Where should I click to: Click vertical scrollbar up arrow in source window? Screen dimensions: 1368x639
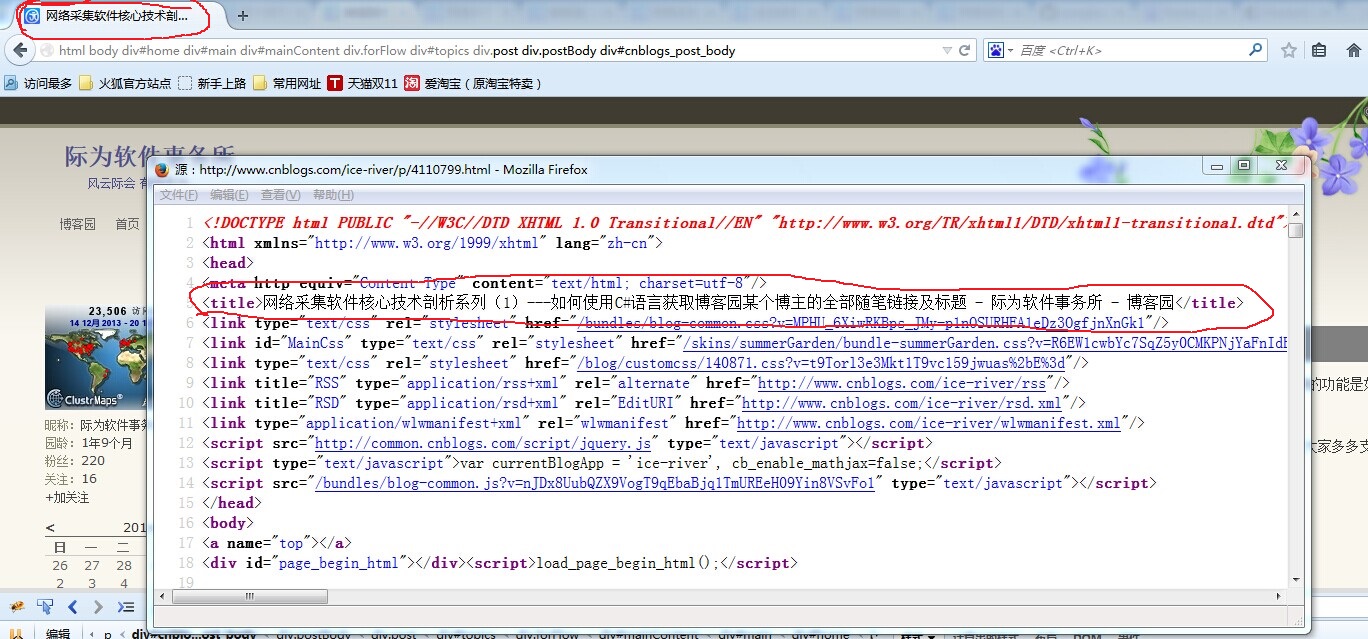click(1295, 215)
